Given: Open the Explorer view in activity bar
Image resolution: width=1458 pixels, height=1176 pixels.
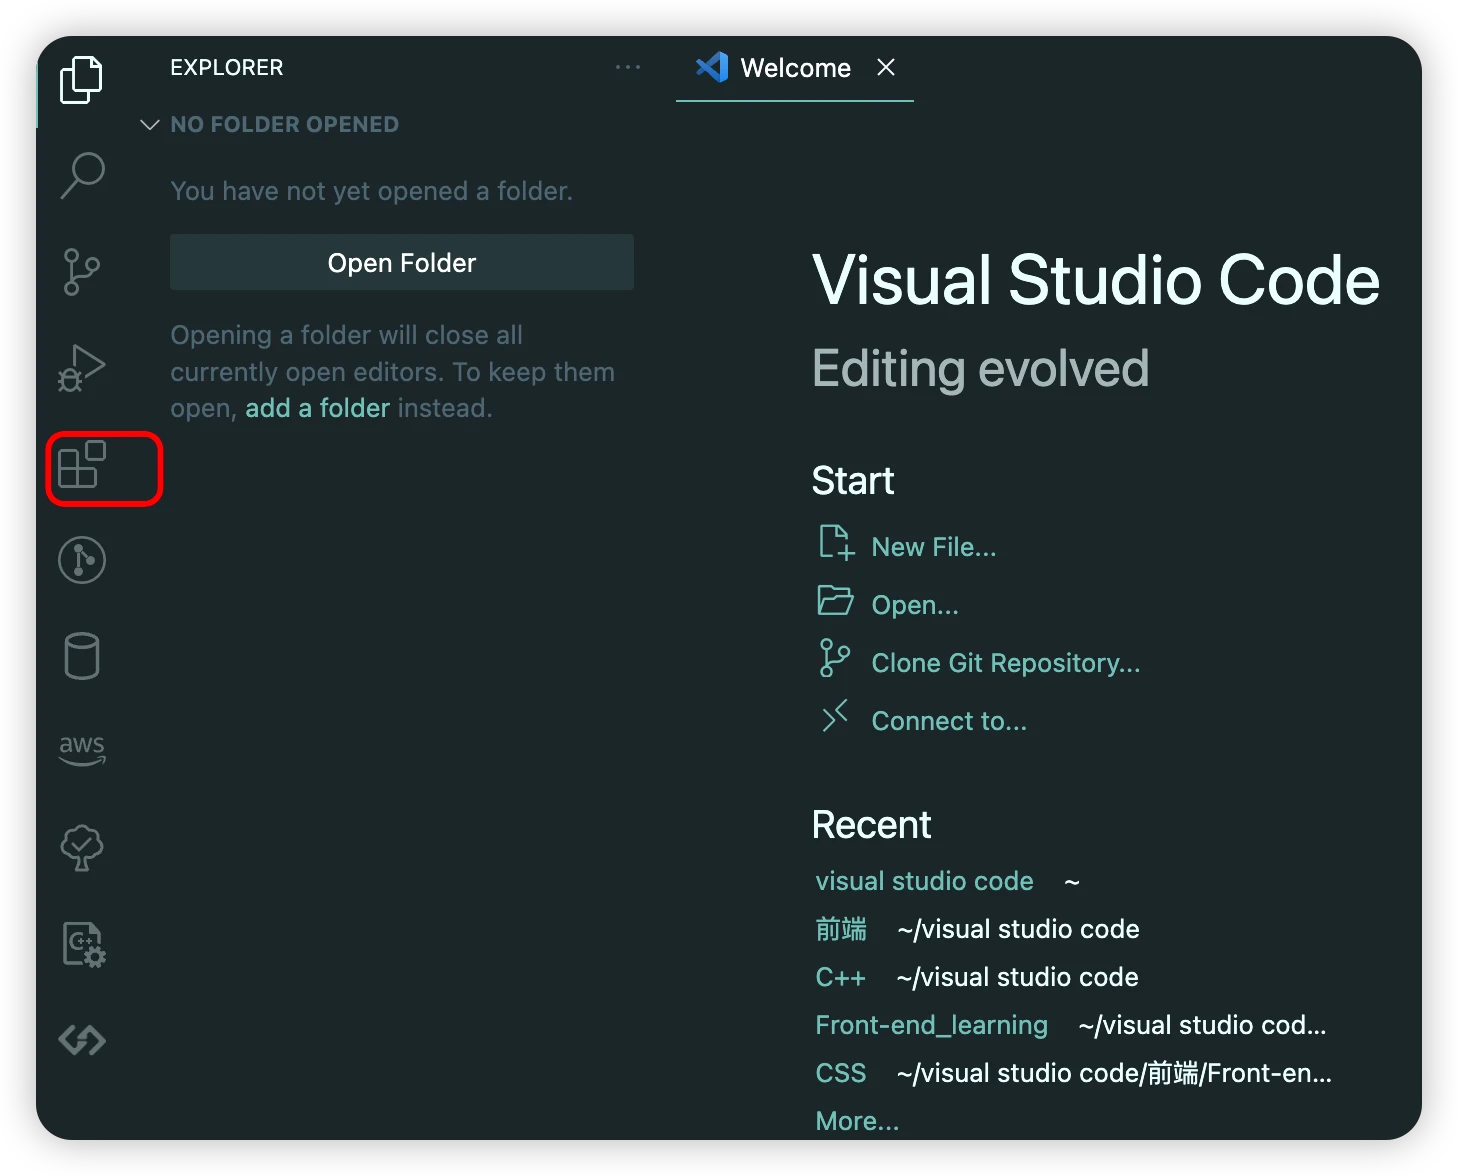Looking at the screenshot, I should (81, 80).
